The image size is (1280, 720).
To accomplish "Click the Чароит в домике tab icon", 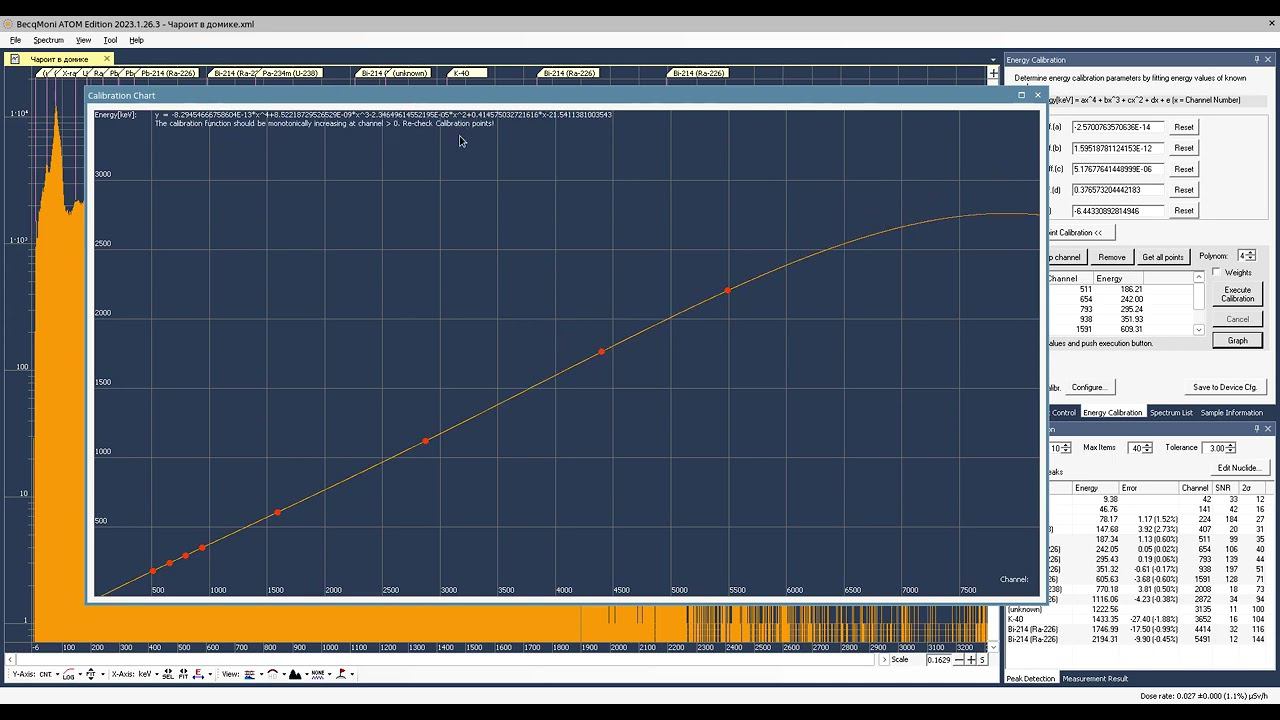I will [x=15, y=59].
